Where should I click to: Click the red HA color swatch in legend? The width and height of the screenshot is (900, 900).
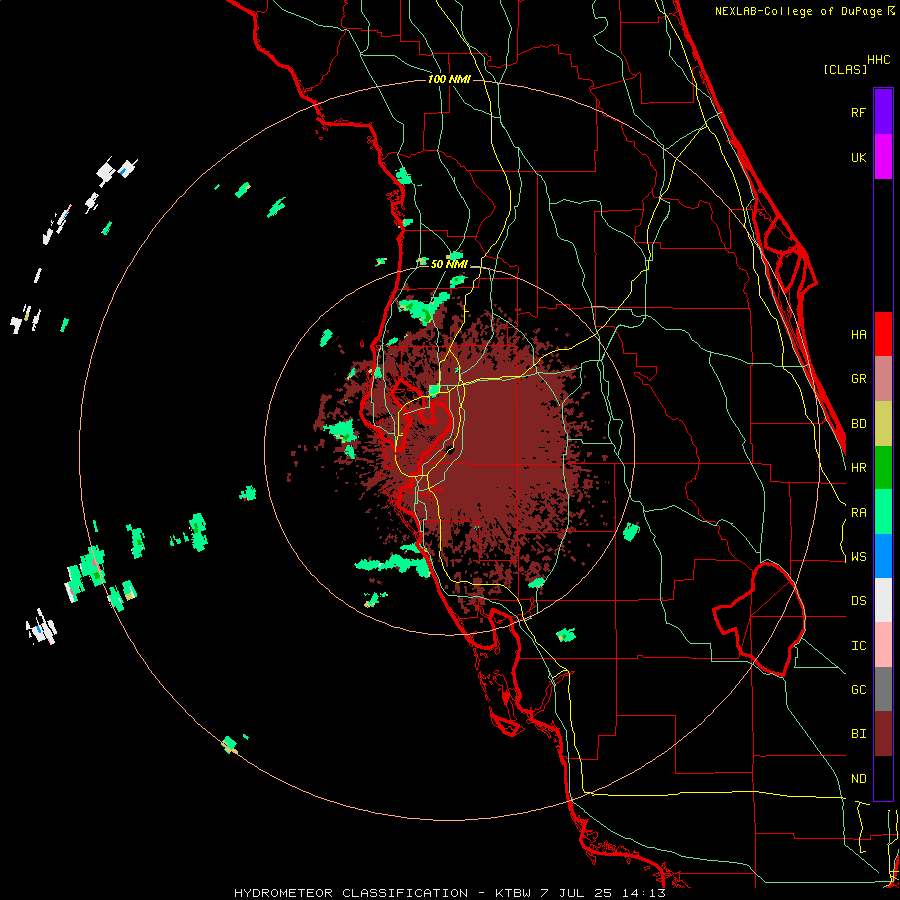pyautogui.click(x=883, y=334)
